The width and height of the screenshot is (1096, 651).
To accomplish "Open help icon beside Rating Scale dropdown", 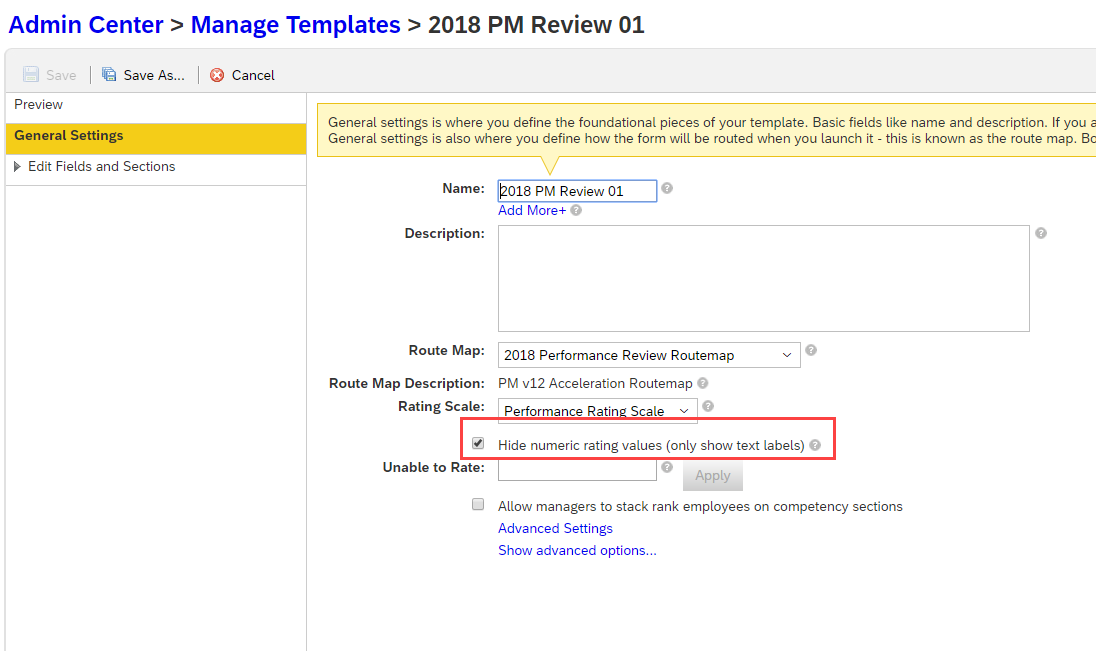I will click(708, 406).
